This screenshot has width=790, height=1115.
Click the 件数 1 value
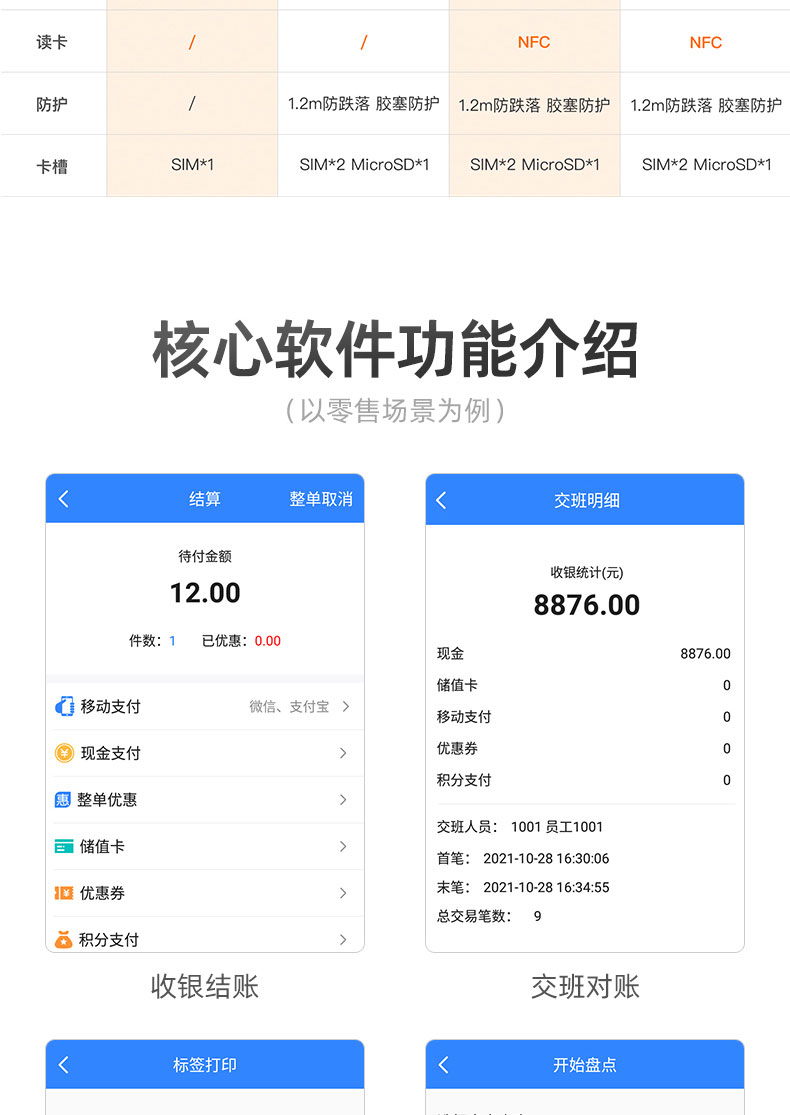172,641
